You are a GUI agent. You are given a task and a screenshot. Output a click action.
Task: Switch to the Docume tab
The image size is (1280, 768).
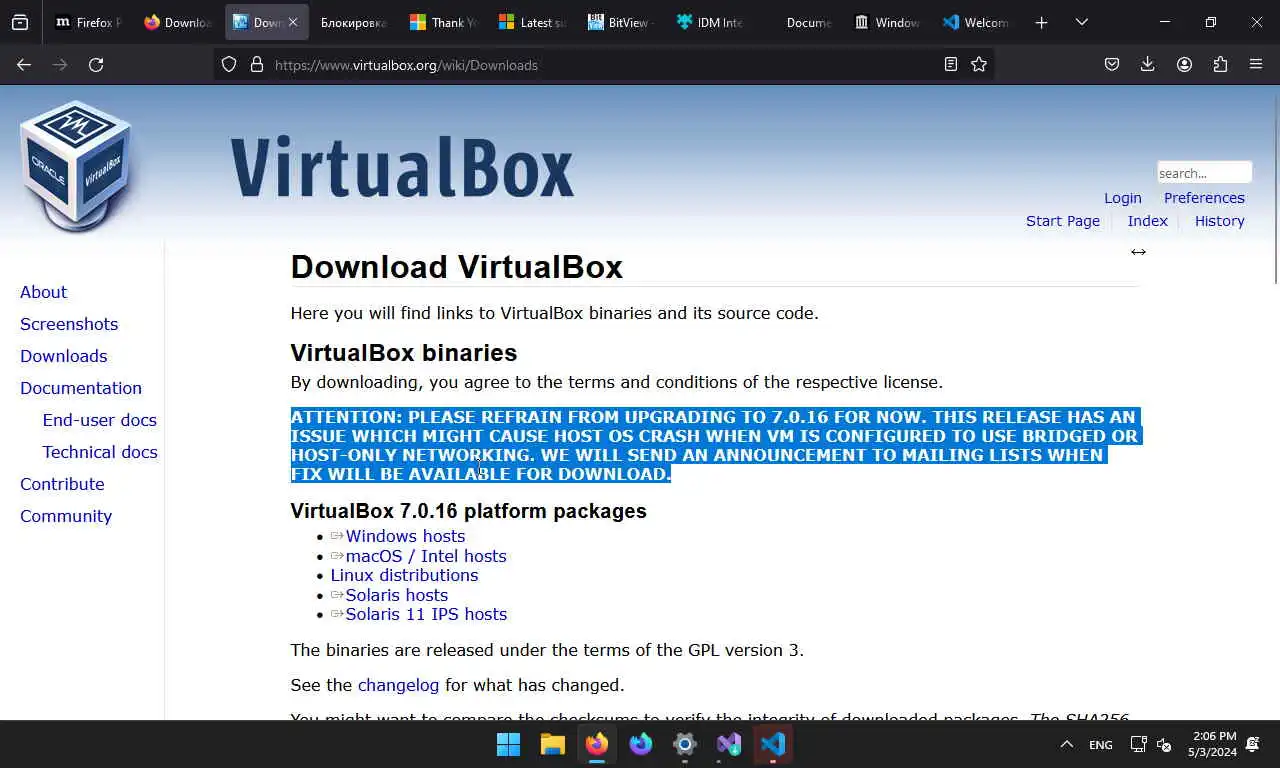798,22
